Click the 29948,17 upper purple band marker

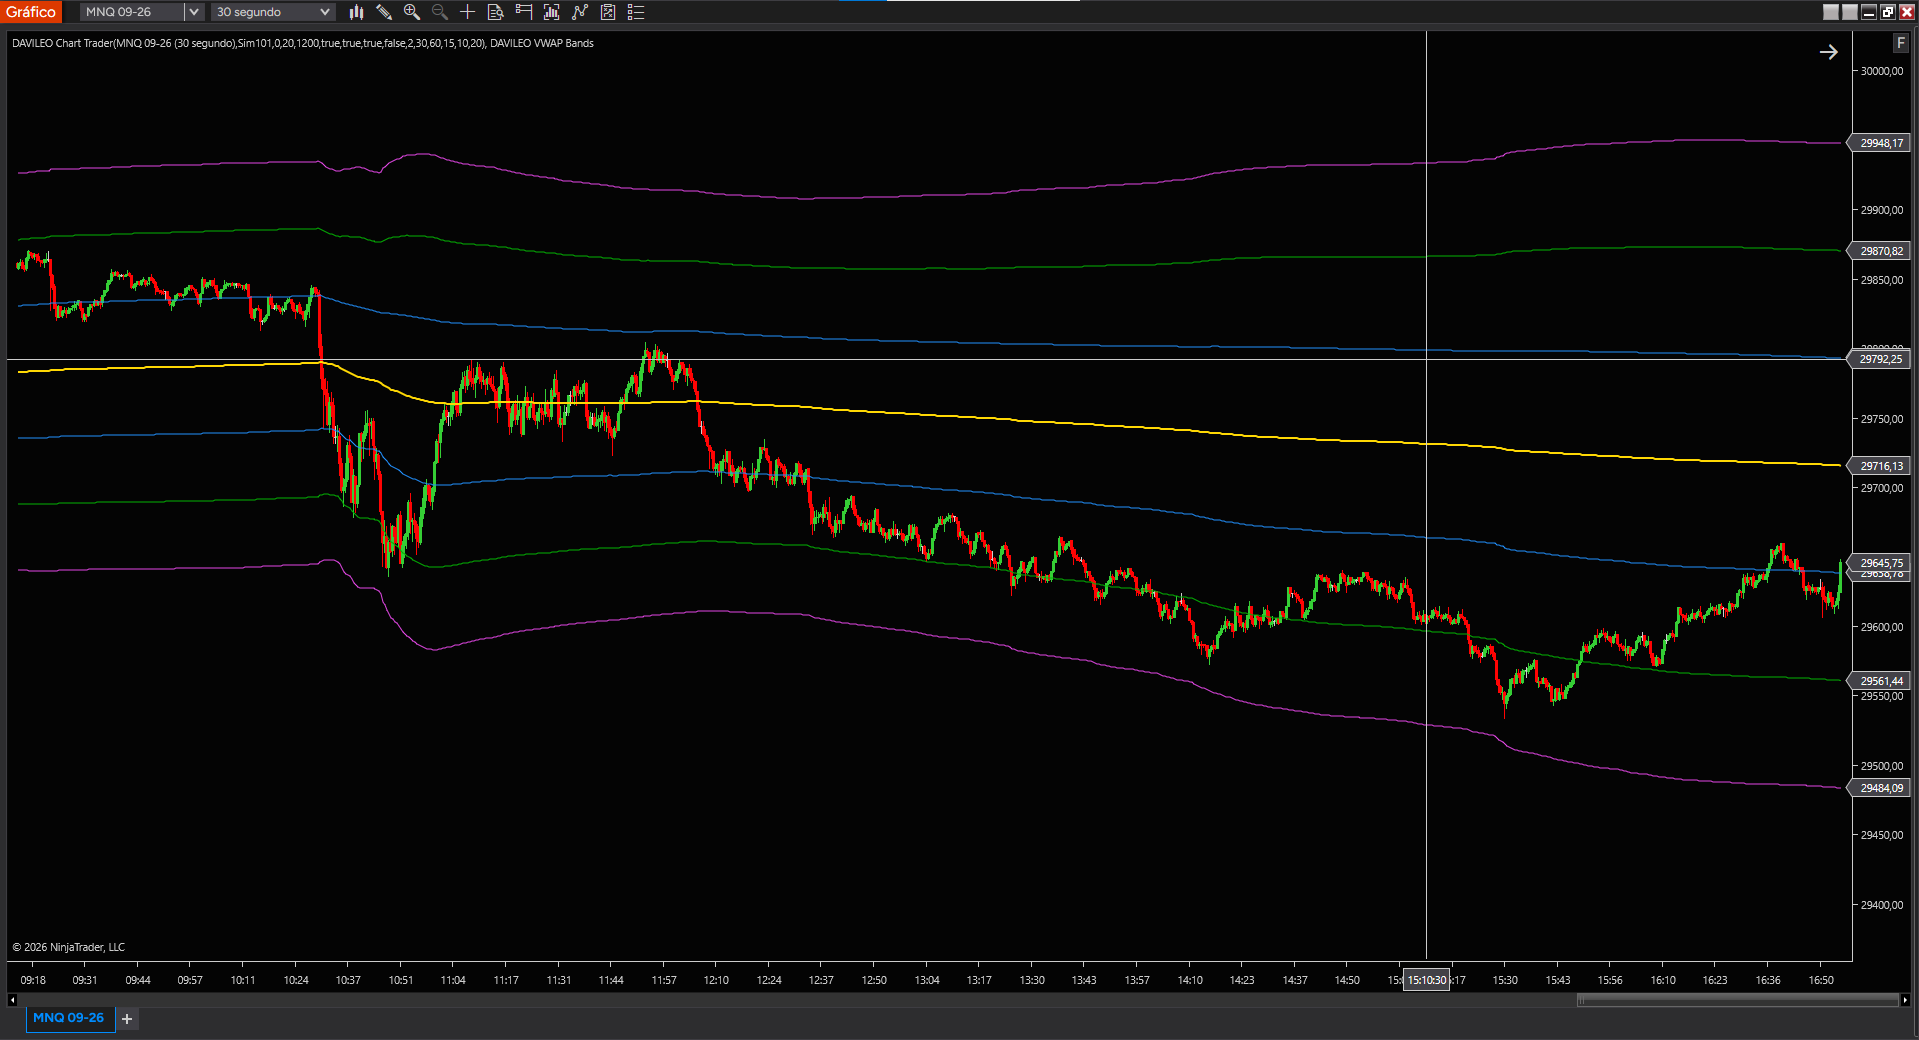click(x=1880, y=143)
